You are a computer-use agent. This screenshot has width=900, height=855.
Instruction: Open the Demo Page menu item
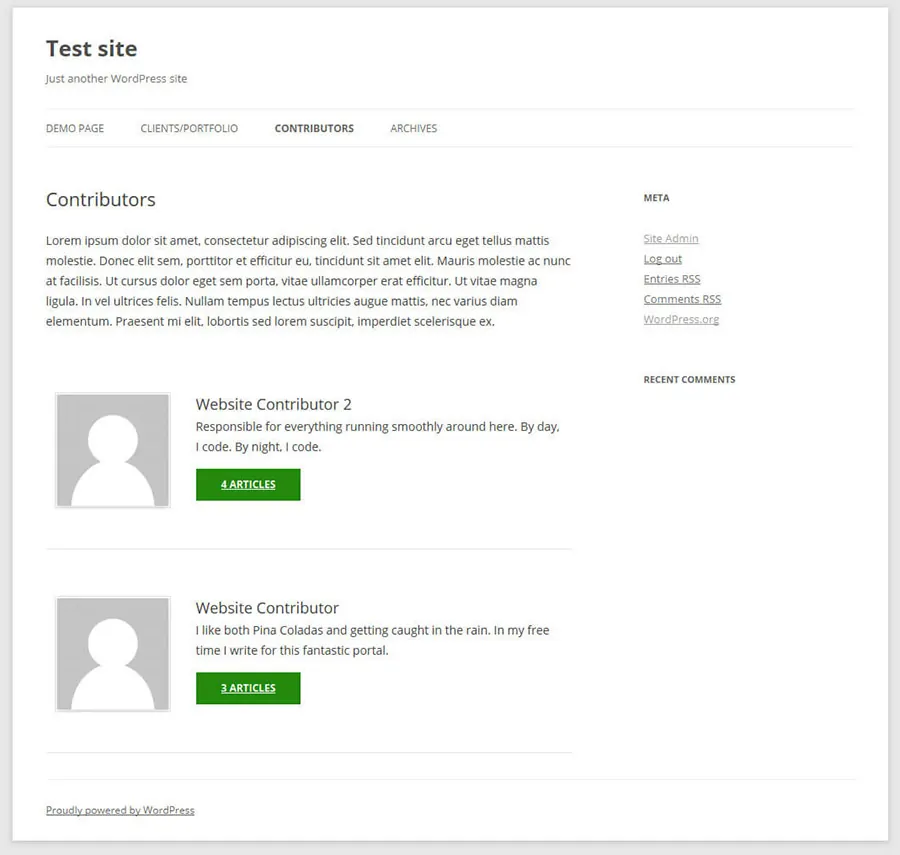point(75,128)
